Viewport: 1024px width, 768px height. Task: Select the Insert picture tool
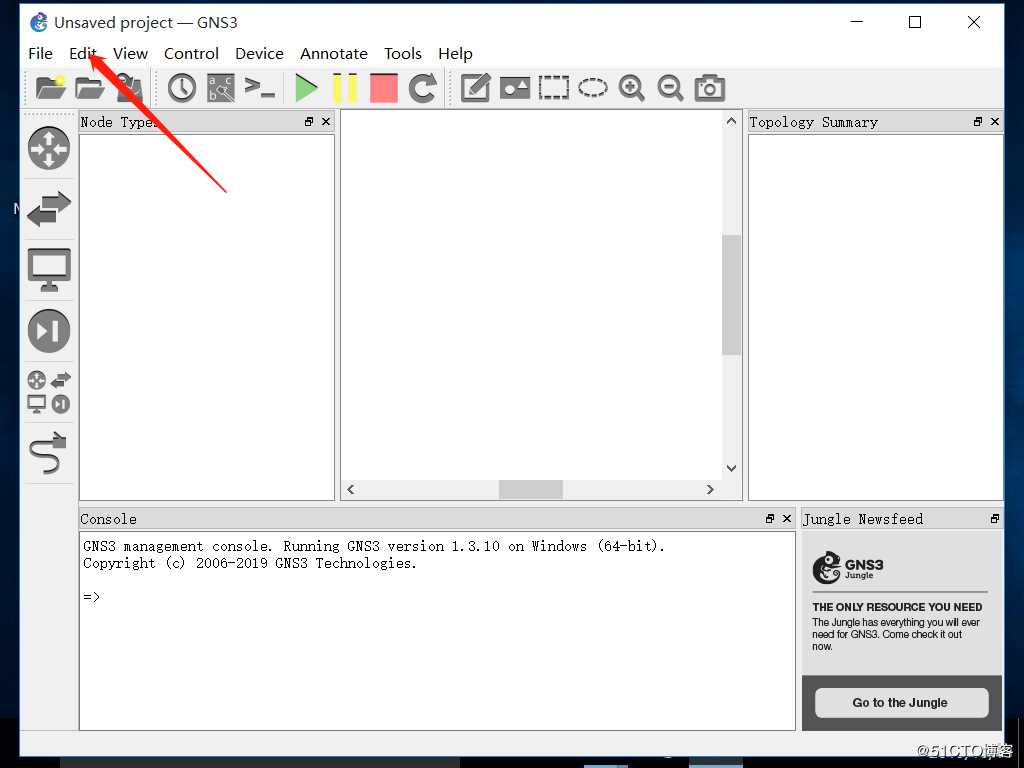(x=515, y=88)
